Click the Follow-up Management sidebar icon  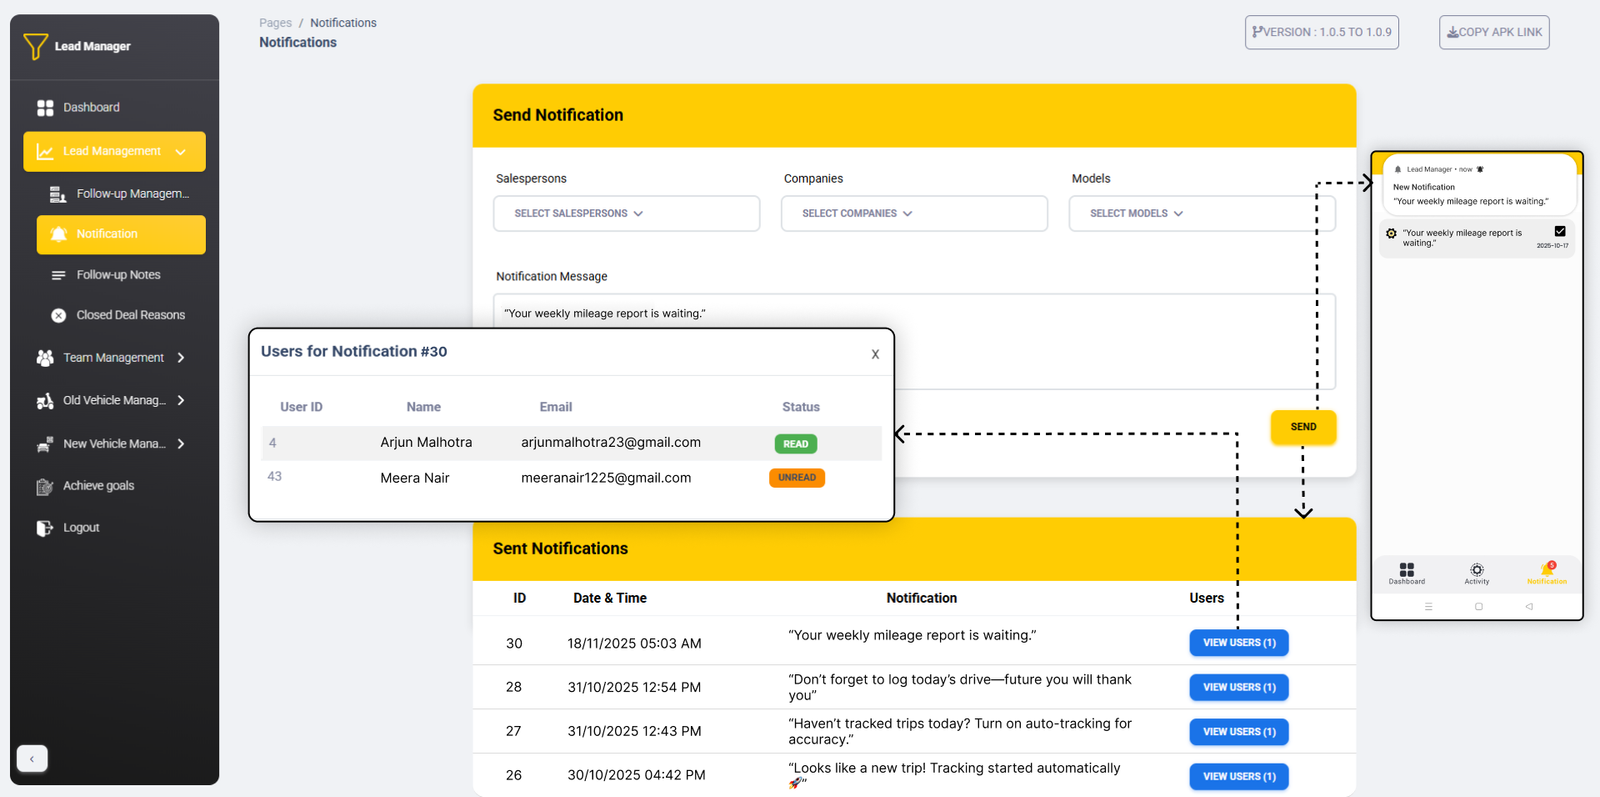tap(58, 194)
